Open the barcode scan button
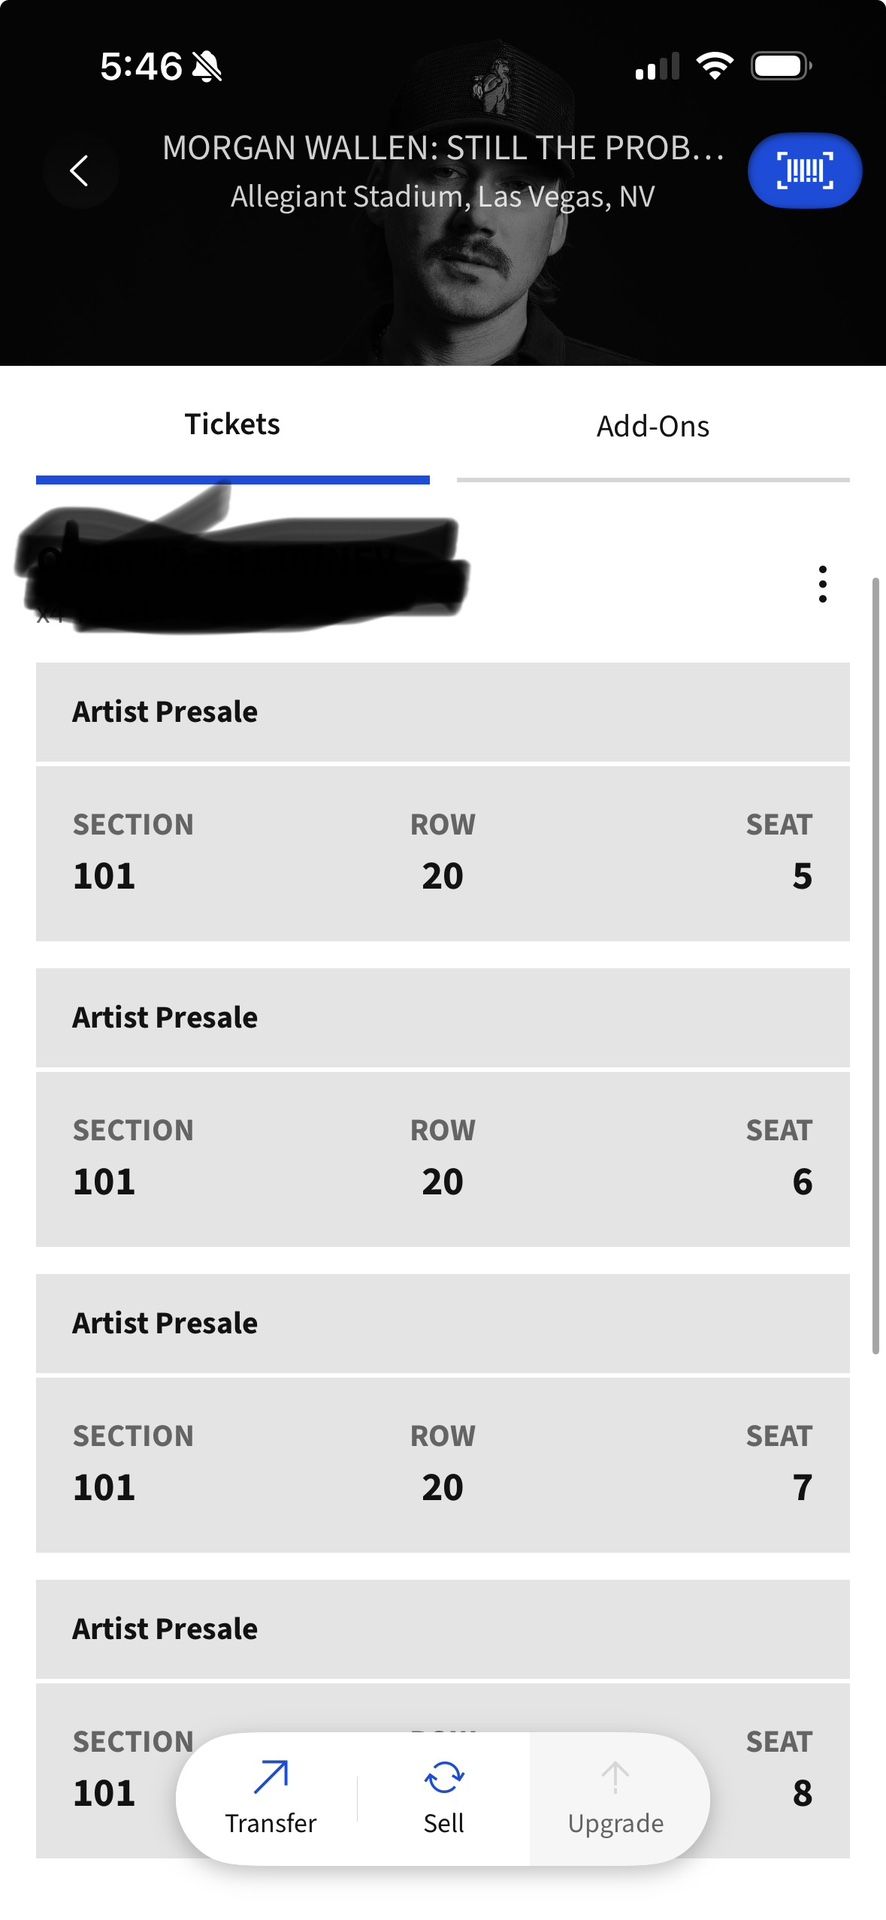886x1920 pixels. tap(804, 171)
